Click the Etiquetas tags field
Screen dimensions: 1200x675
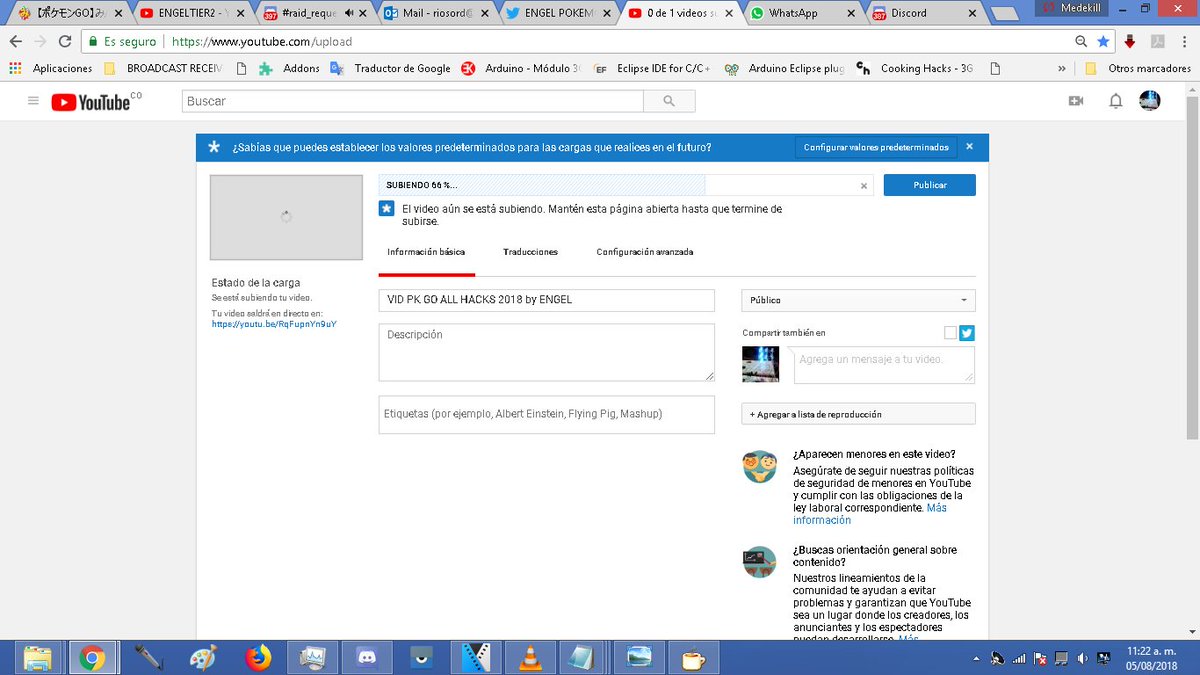pyautogui.click(x=546, y=414)
